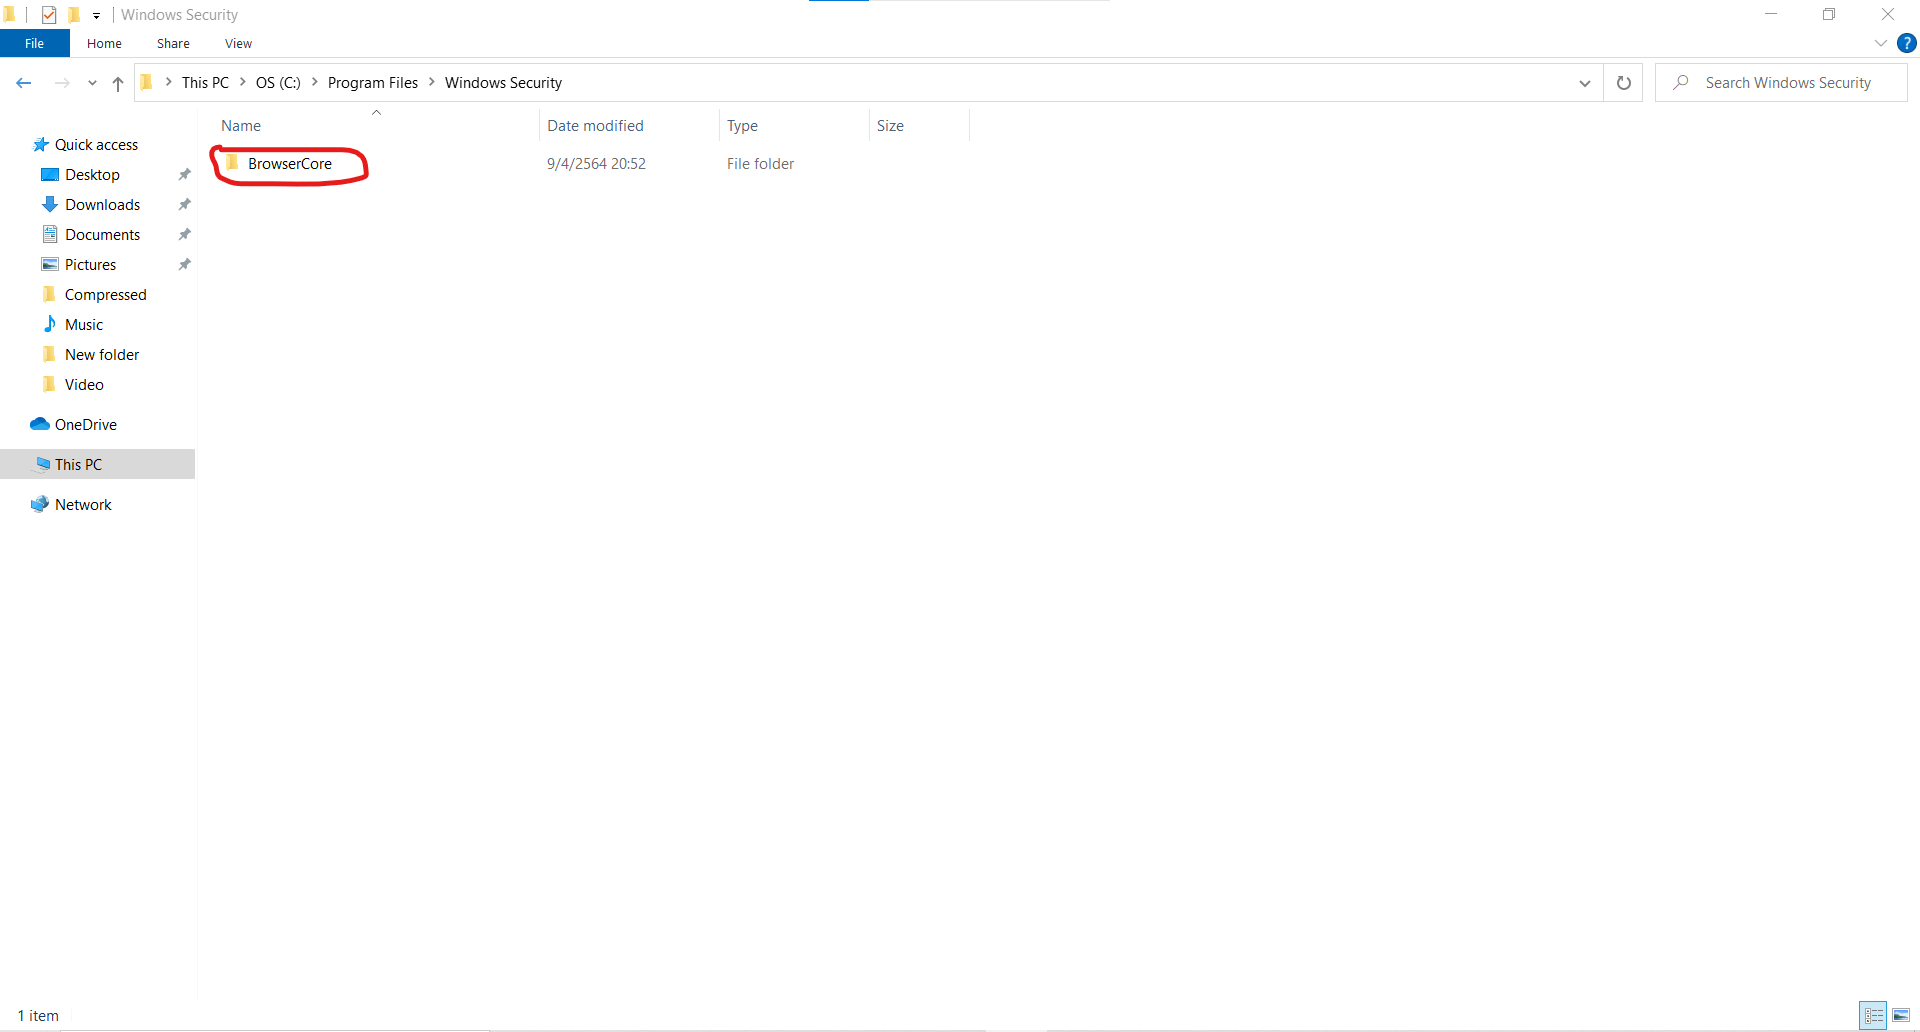The height and width of the screenshot is (1032, 1920).
Task: Select Network in the navigation pane
Action: [x=83, y=505]
